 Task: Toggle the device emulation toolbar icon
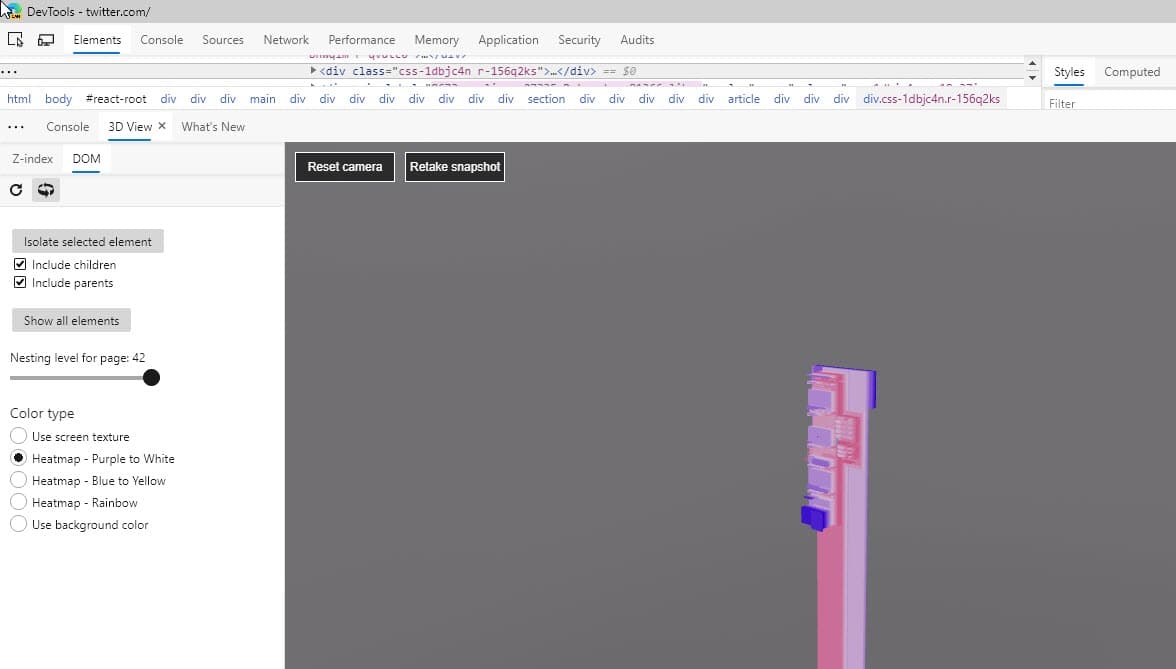coord(46,40)
